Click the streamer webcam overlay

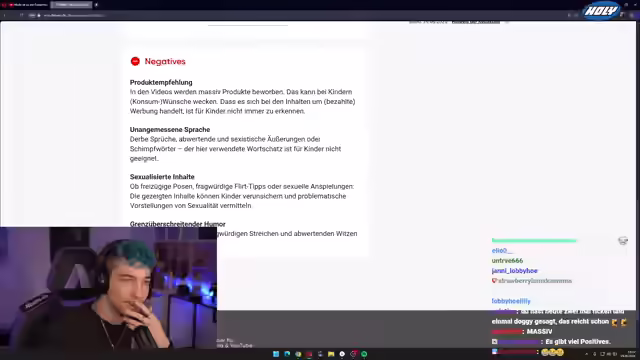pyautogui.click(x=108, y=288)
